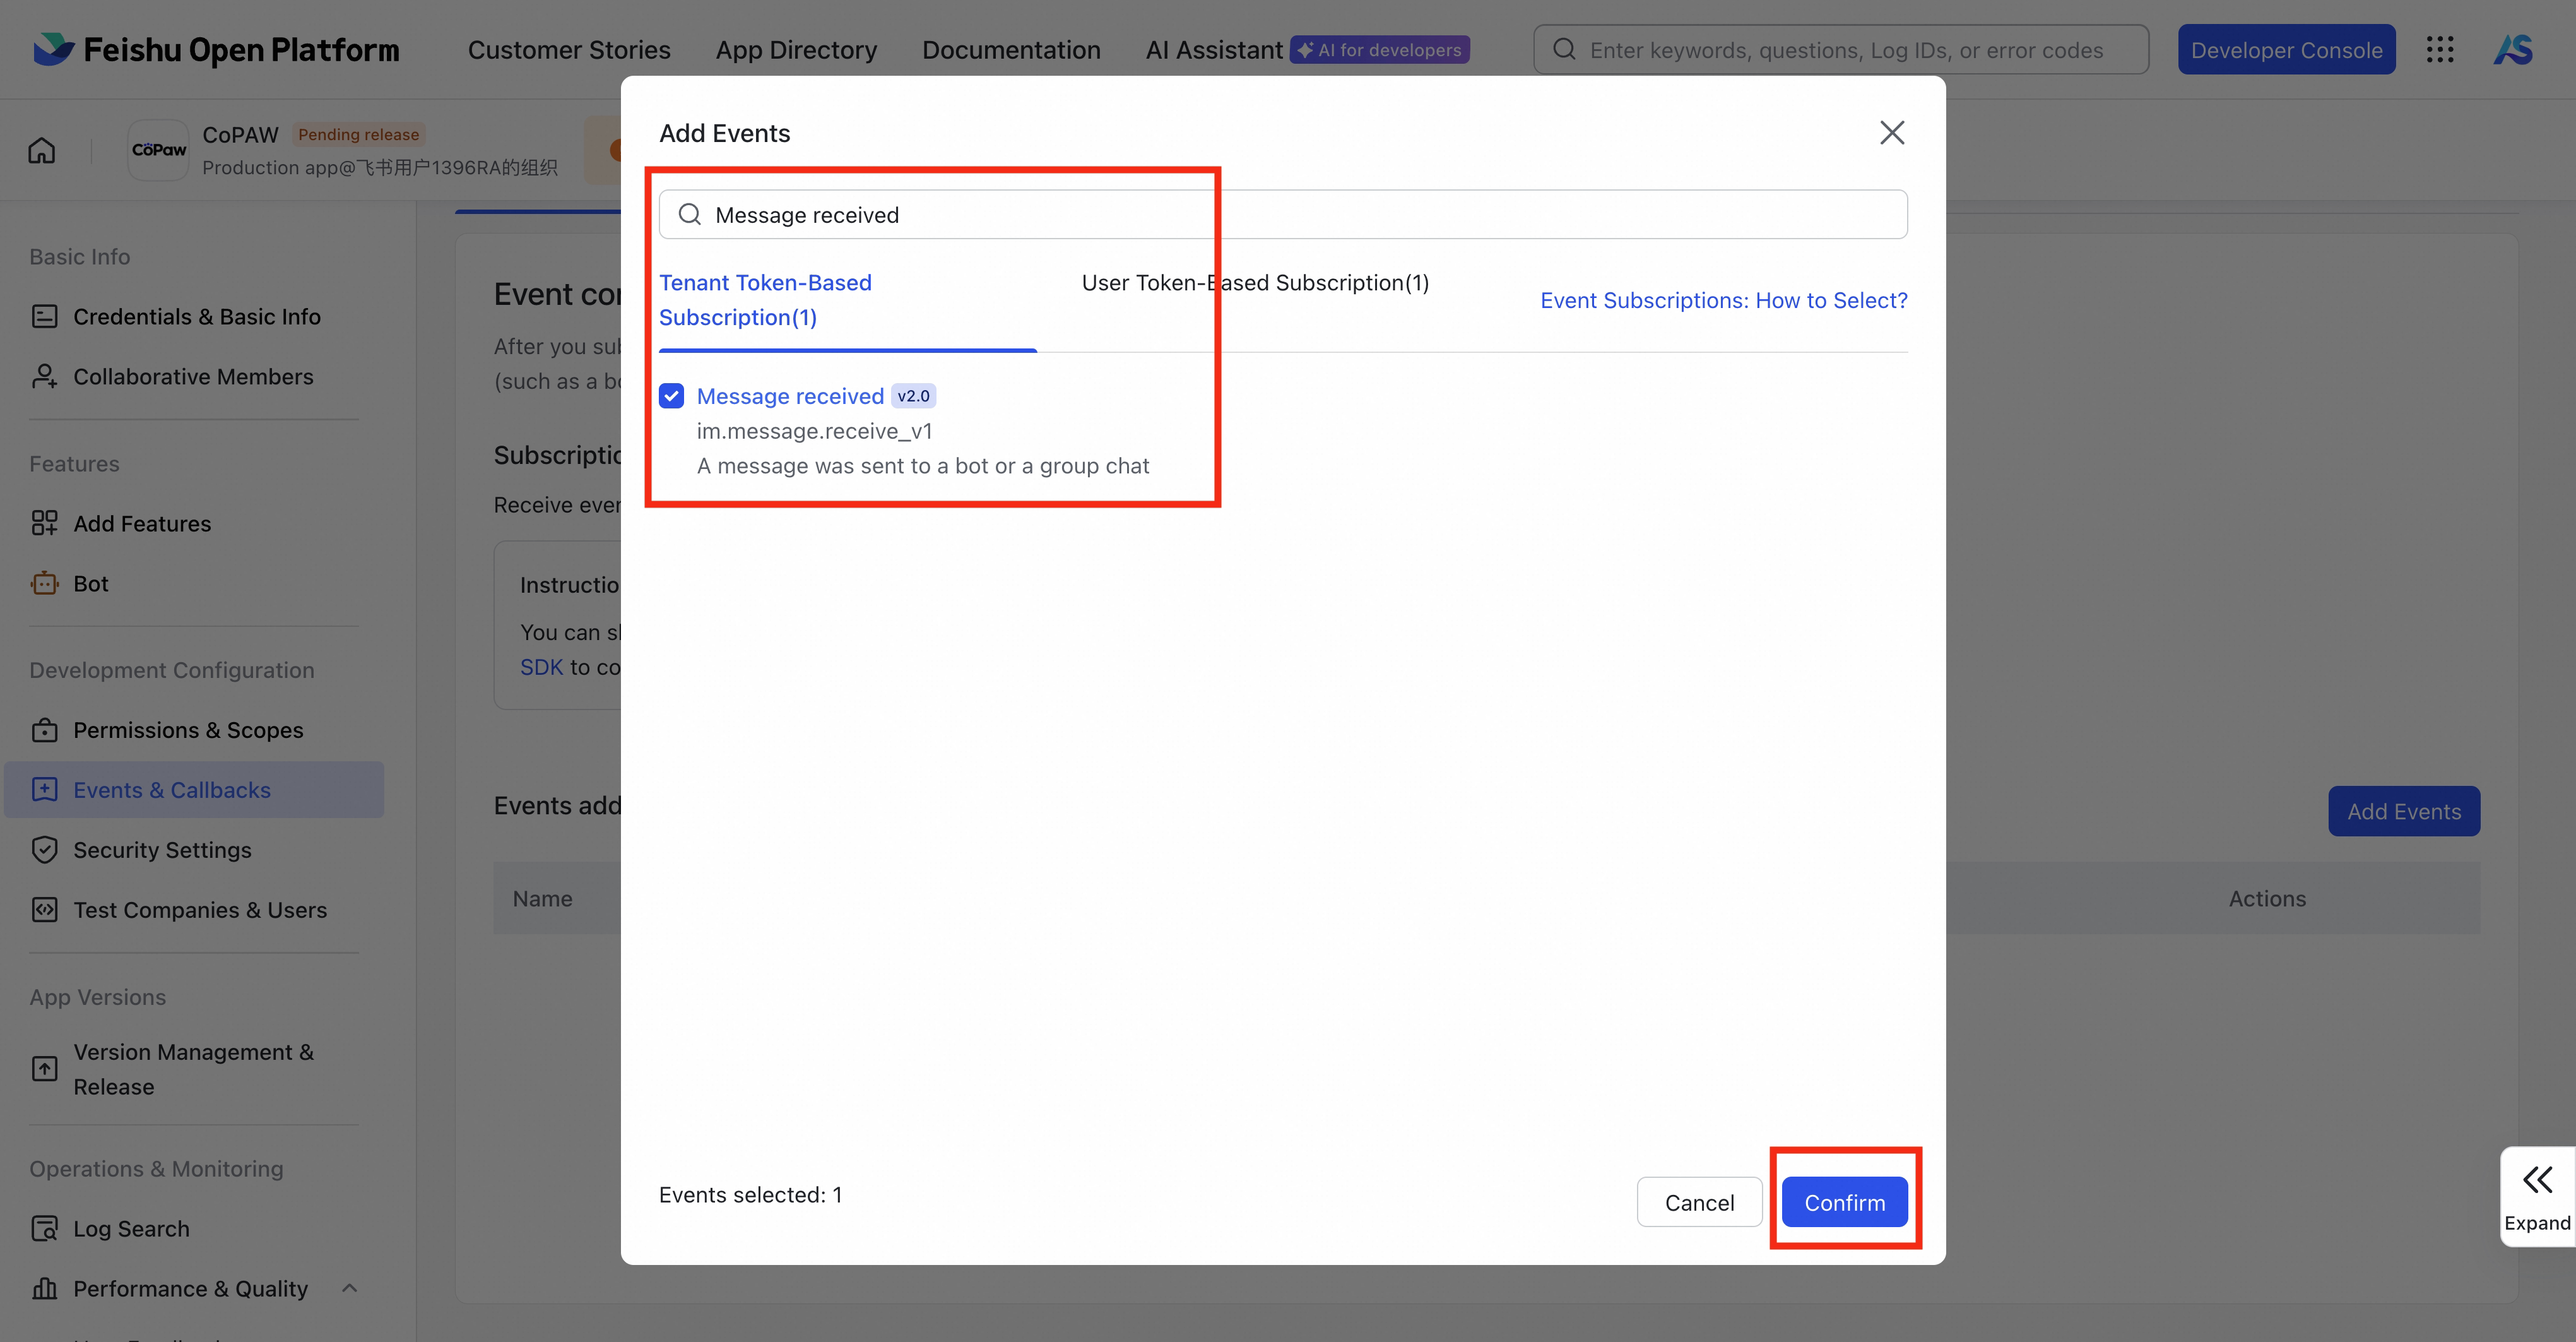2576x1342 pixels.
Task: Open Bot feature in sidebar
Action: pos(90,584)
